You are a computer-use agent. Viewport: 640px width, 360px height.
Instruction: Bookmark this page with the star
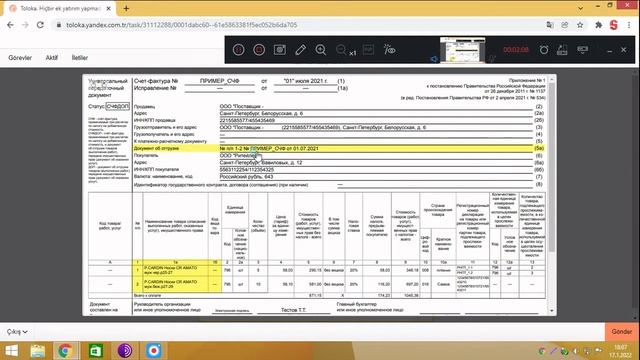580,25
